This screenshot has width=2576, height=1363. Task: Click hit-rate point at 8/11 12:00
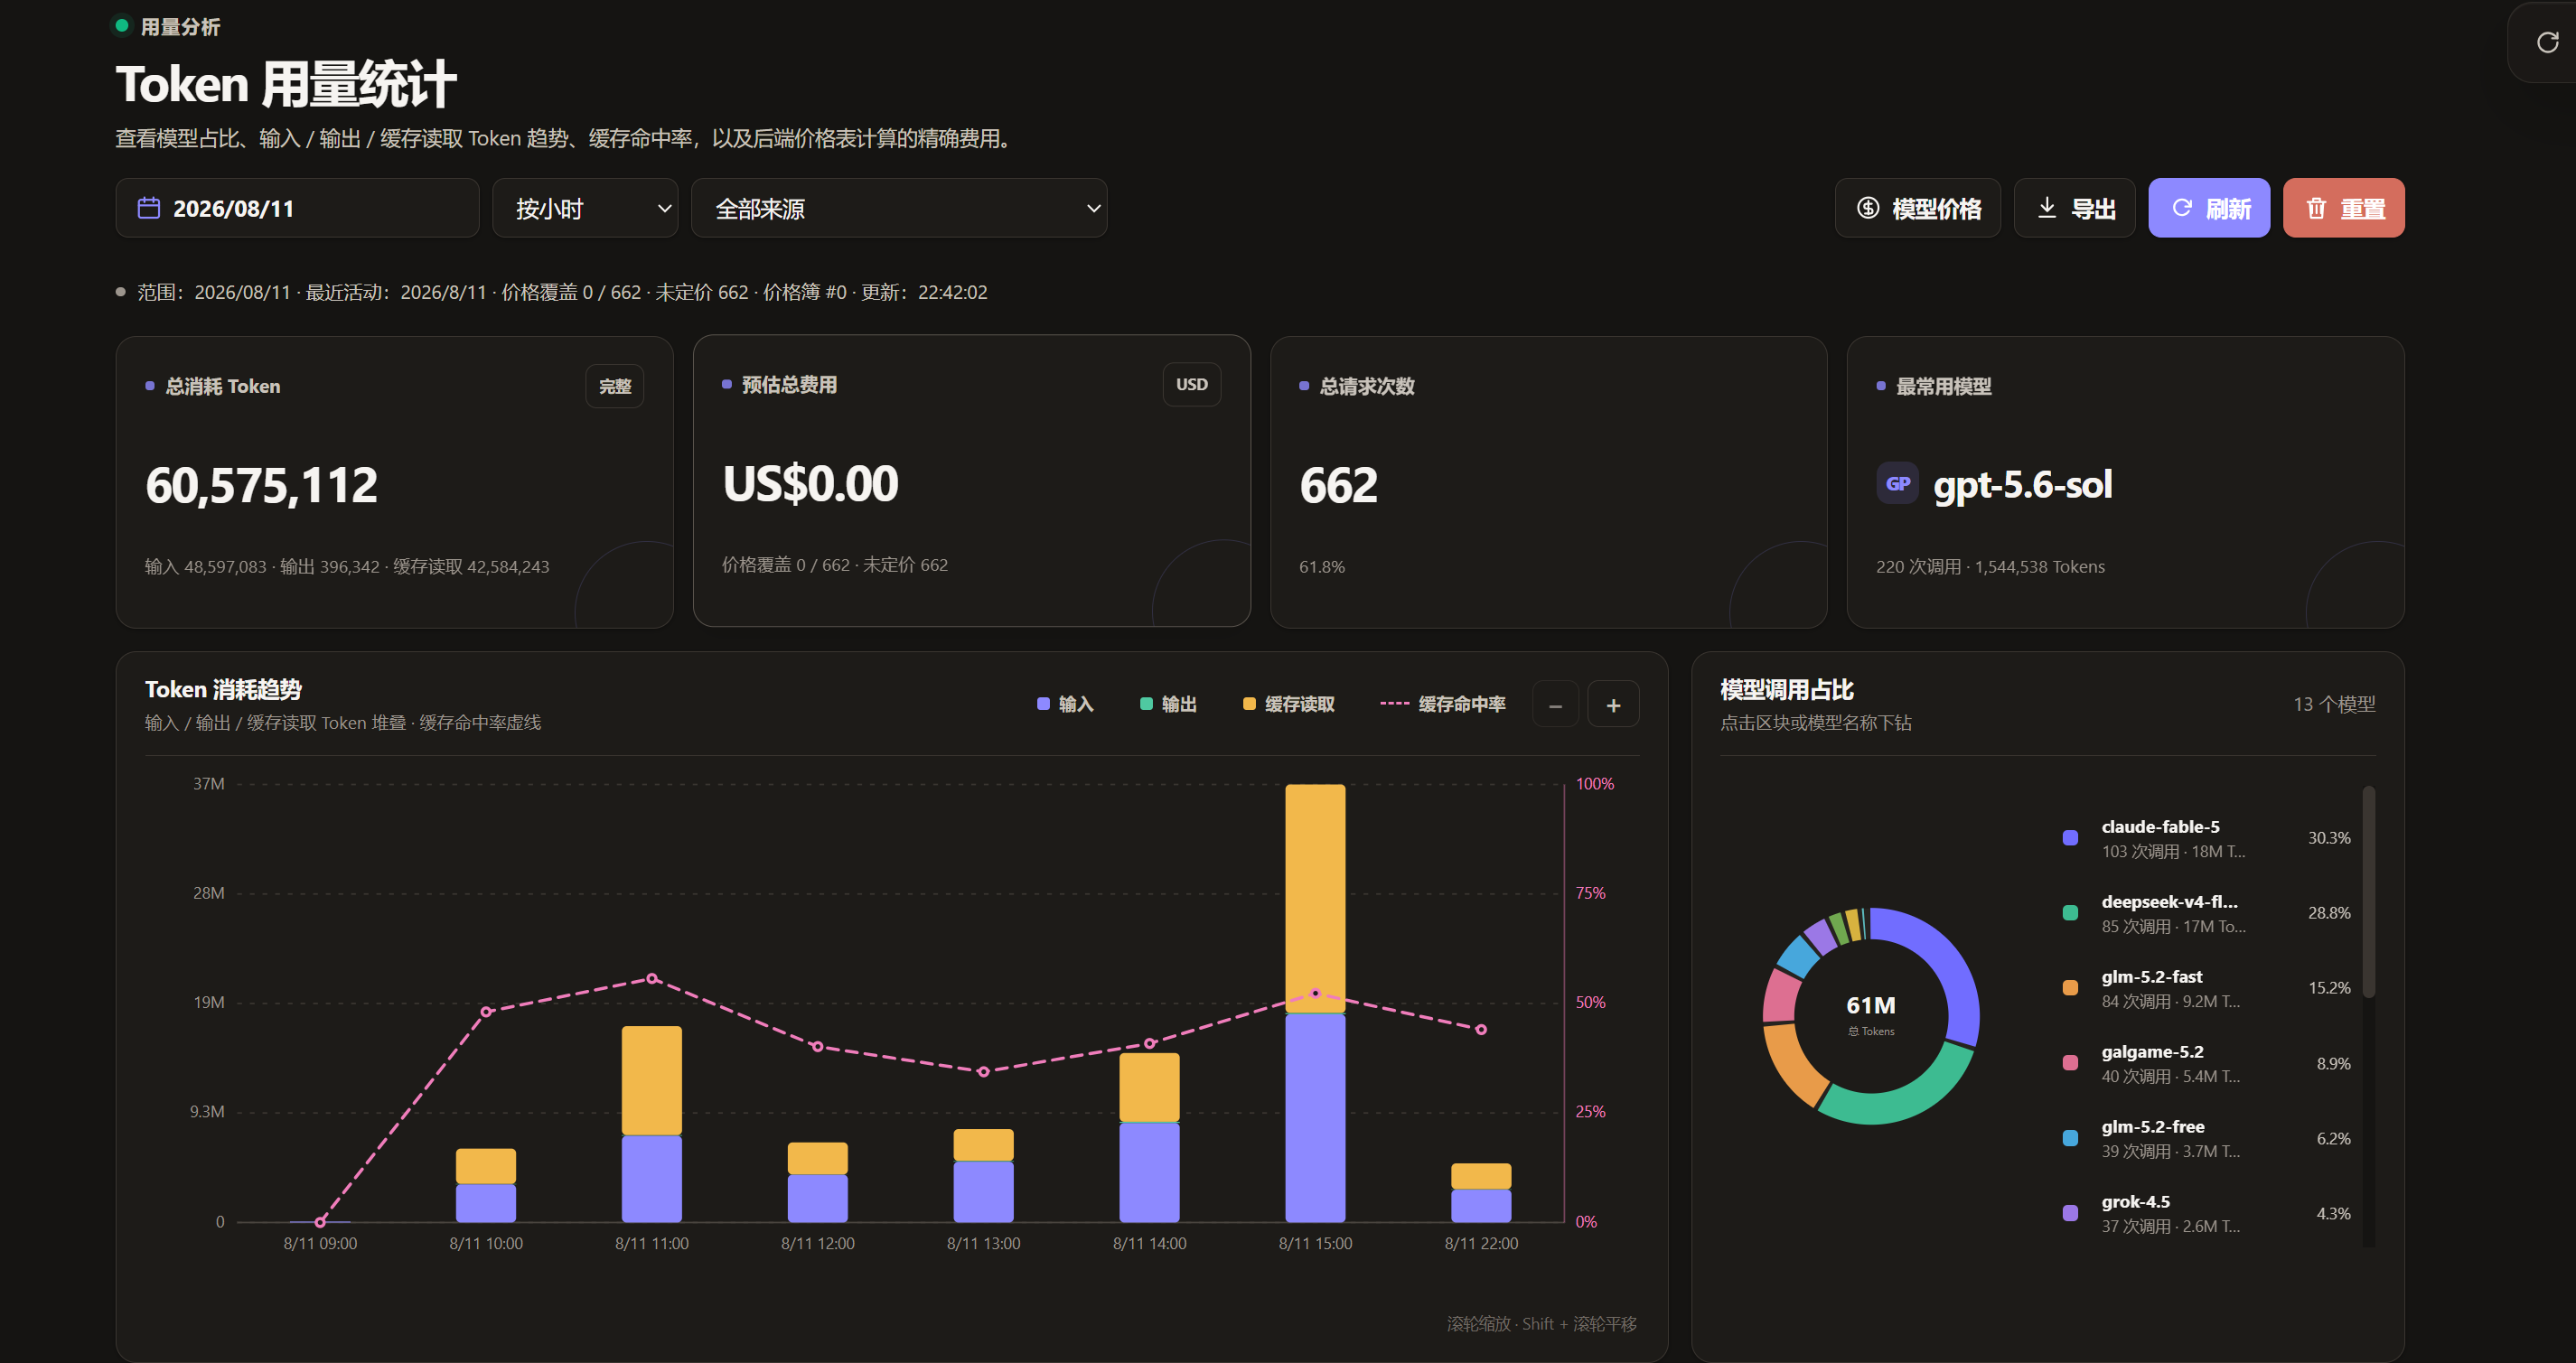817,1046
